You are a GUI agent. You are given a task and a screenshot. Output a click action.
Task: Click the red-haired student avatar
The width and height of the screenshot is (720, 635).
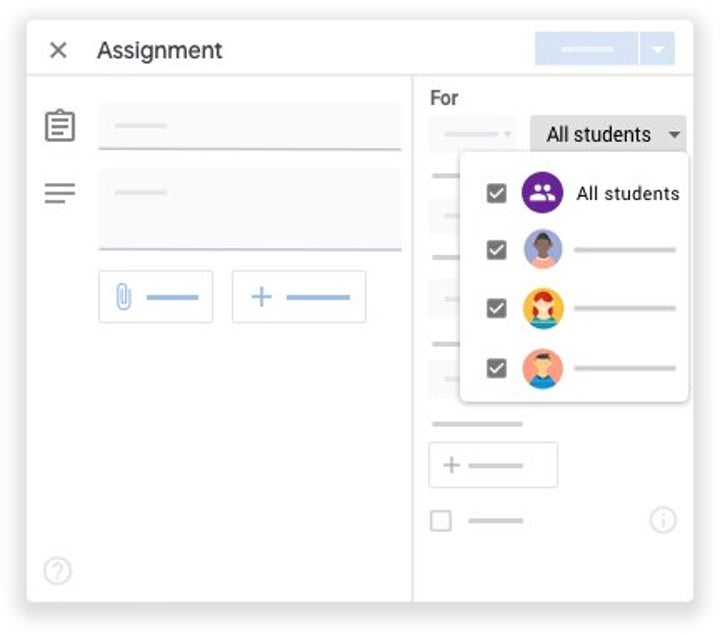coord(543,309)
